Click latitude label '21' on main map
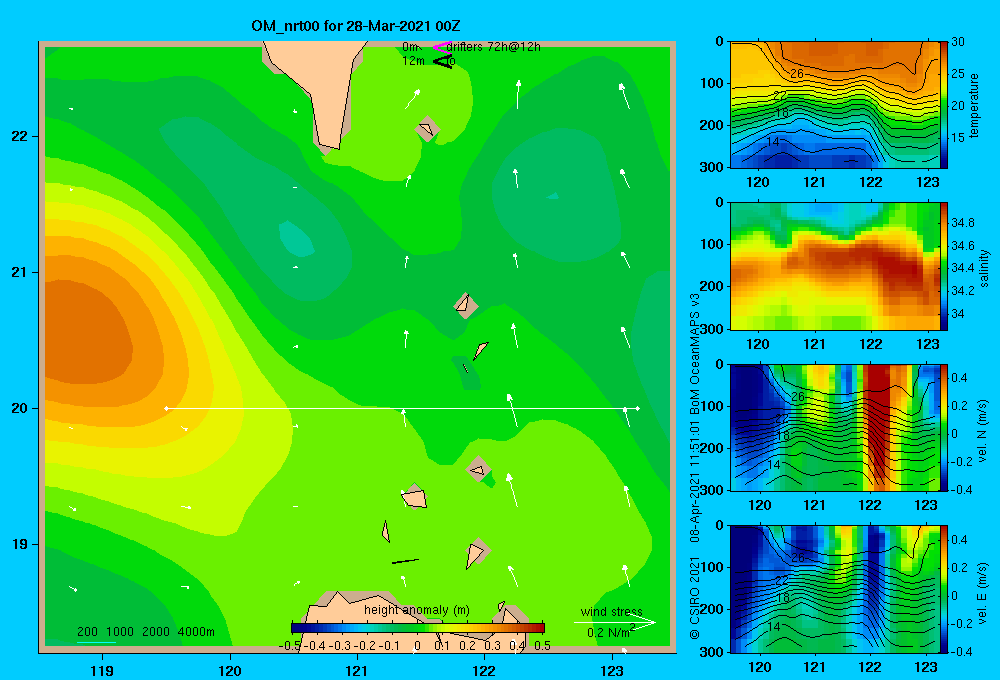This screenshot has width=1000, height=680. (x=19, y=272)
